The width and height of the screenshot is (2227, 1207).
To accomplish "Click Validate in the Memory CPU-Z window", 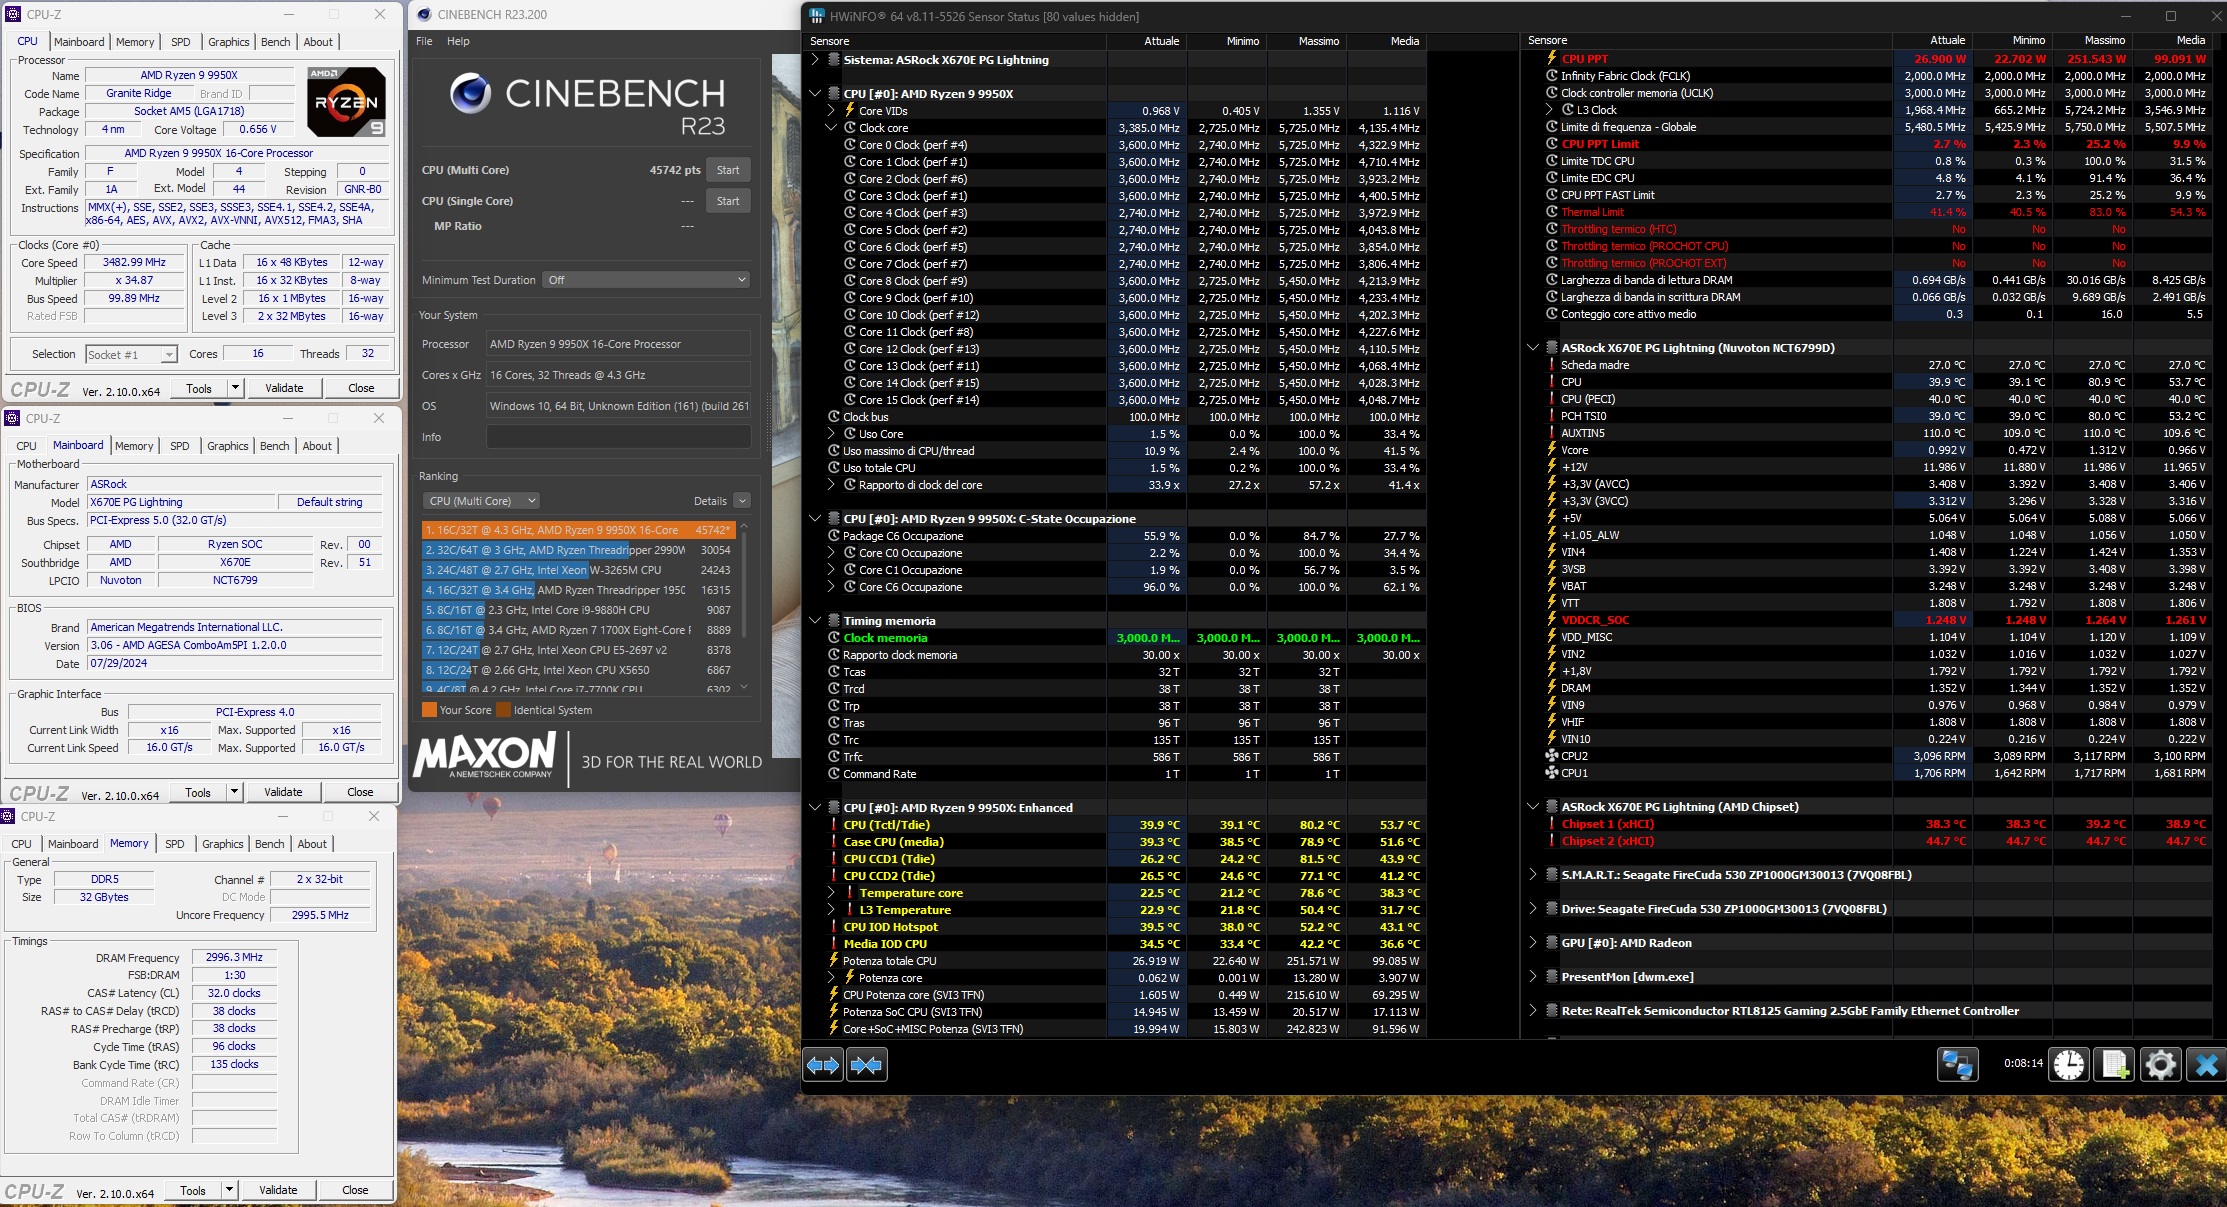I will click(278, 1190).
